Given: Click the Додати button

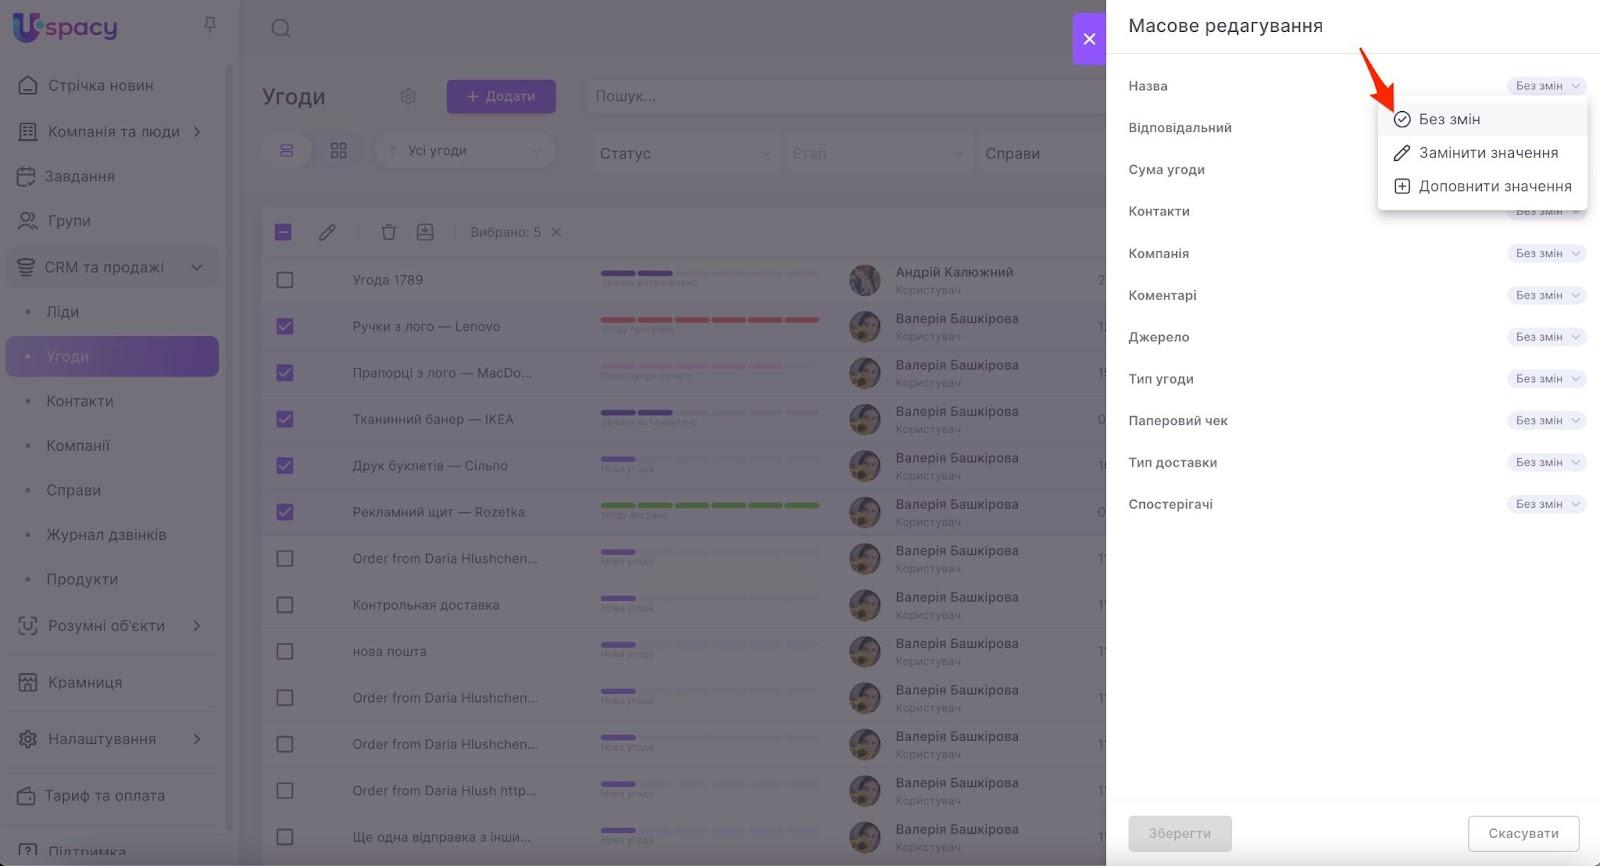Looking at the screenshot, I should 501,97.
